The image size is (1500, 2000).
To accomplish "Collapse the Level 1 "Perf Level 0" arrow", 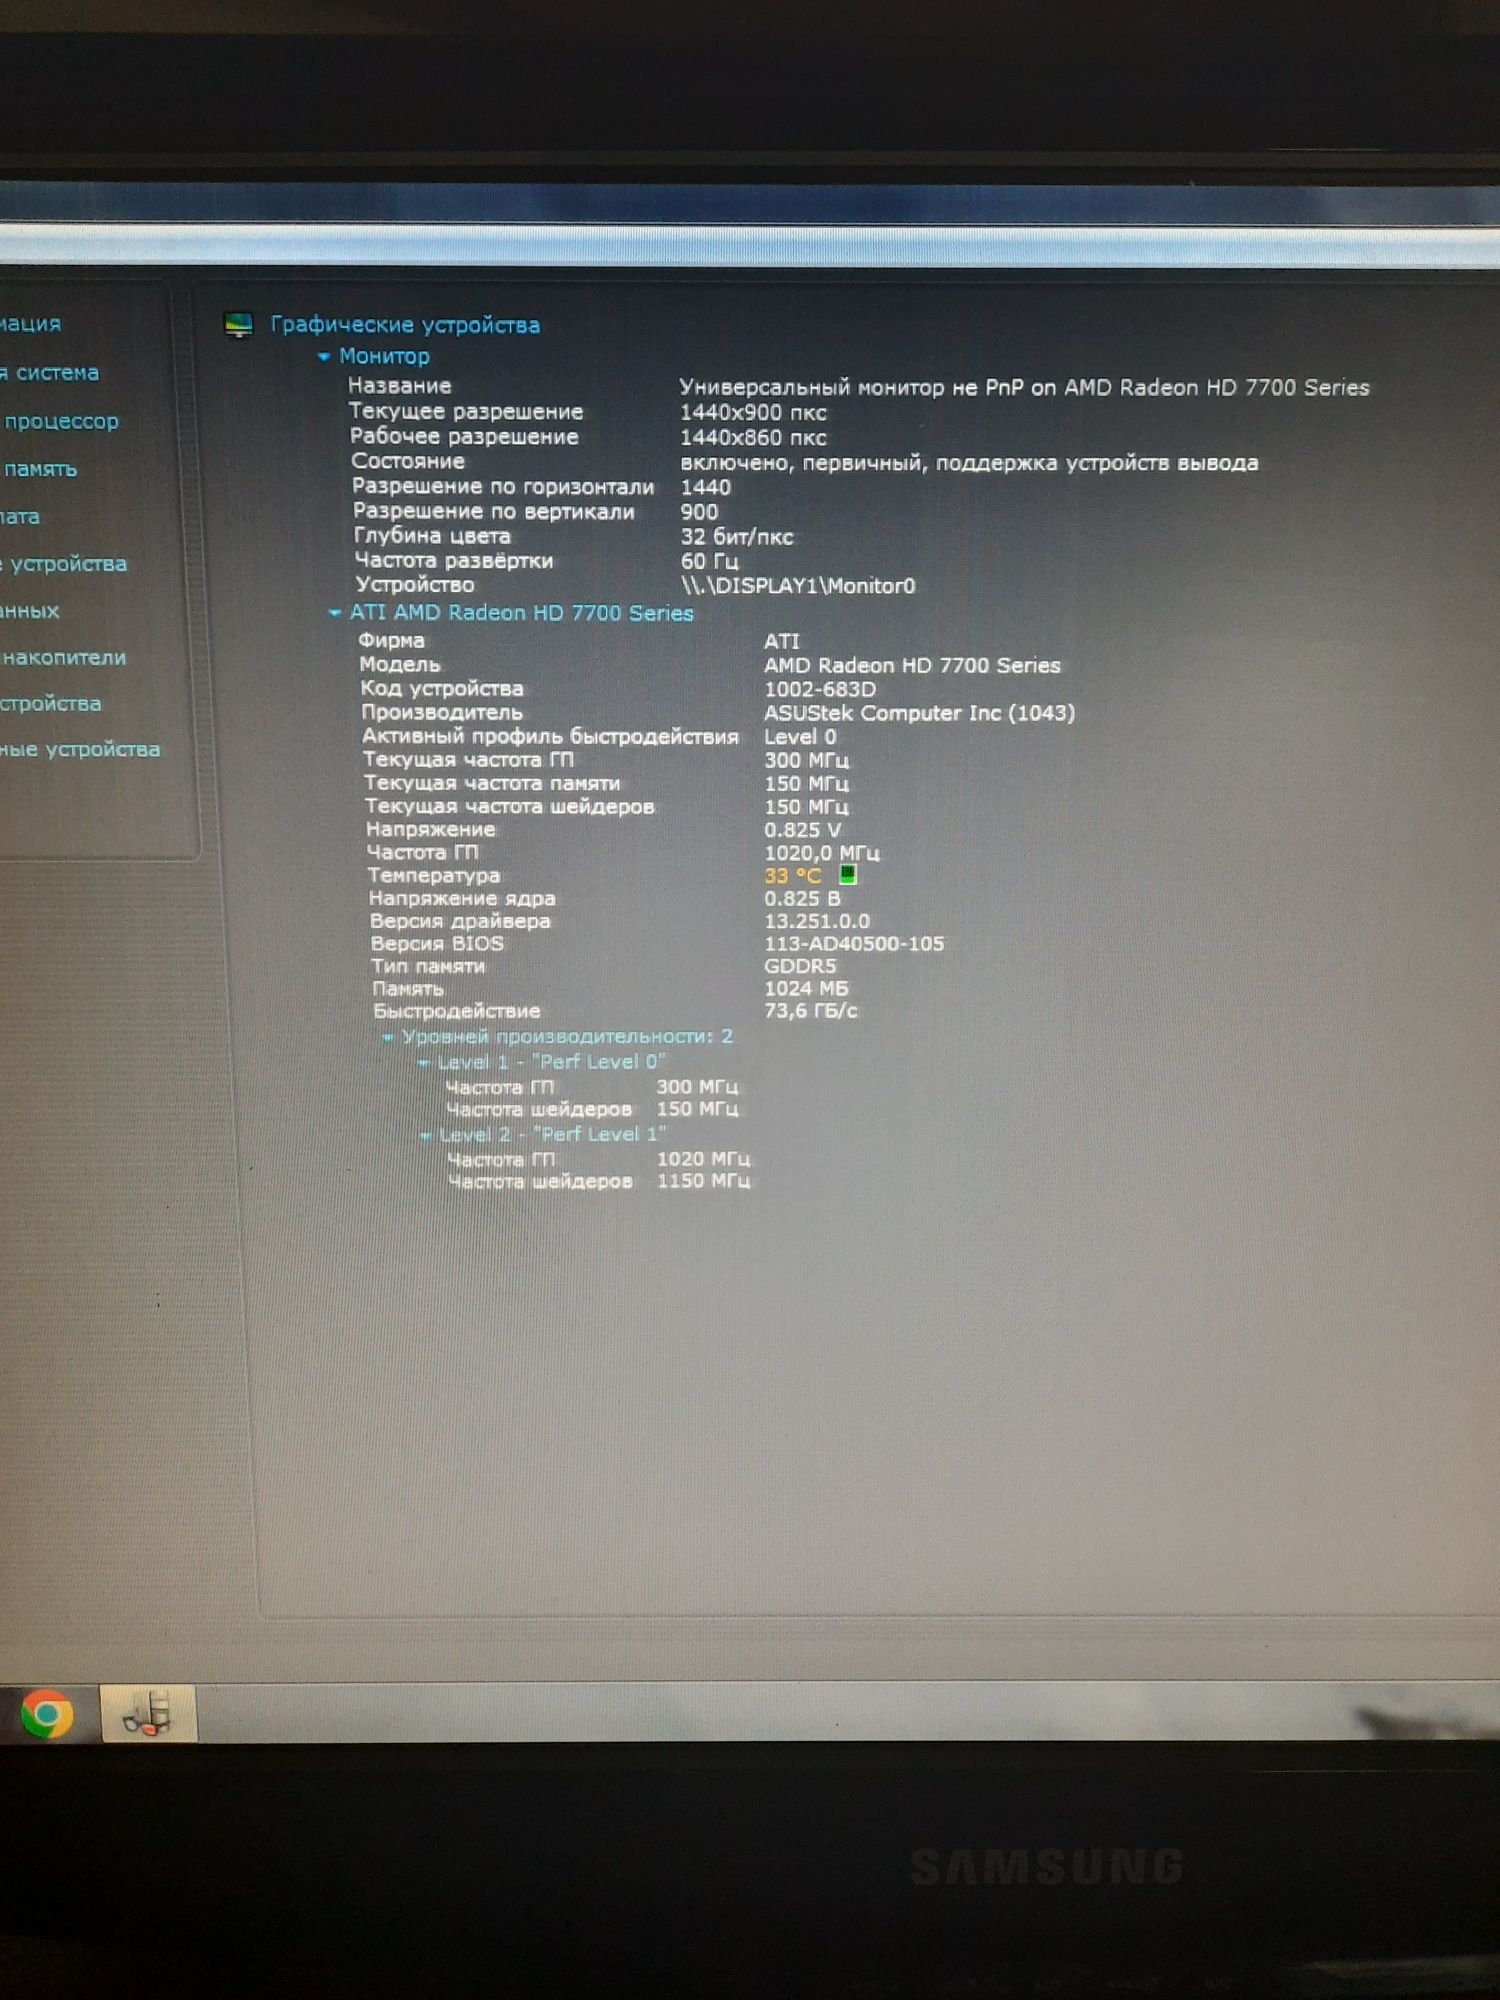I will (x=423, y=1063).
